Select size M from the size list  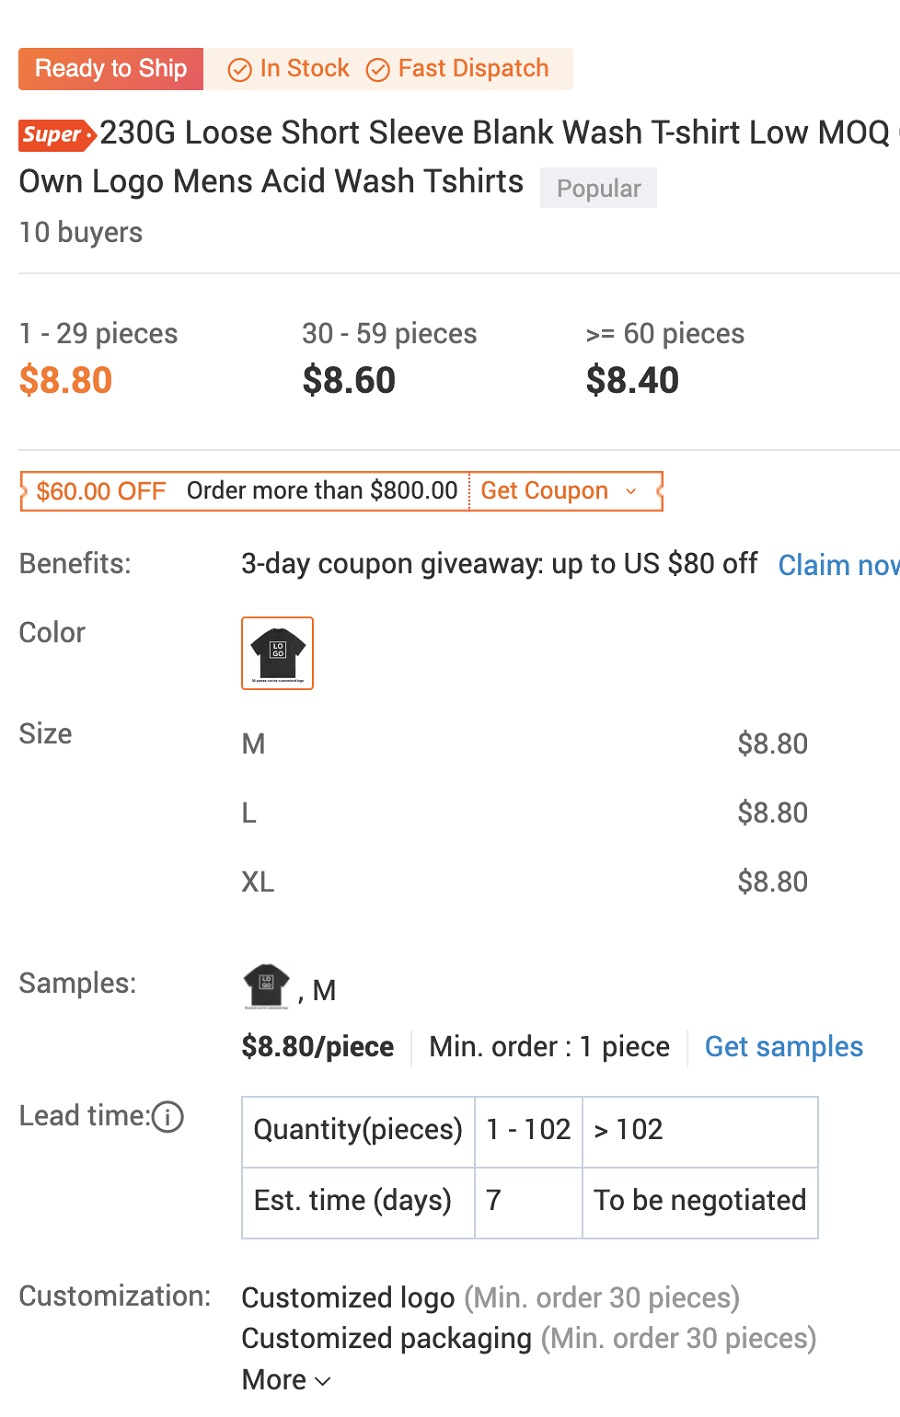point(253,744)
